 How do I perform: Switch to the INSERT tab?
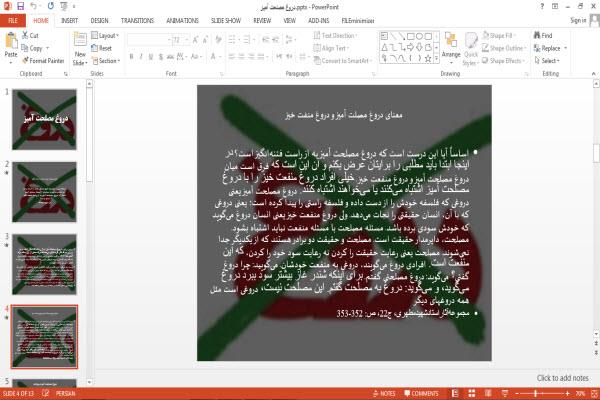pyautogui.click(x=69, y=20)
